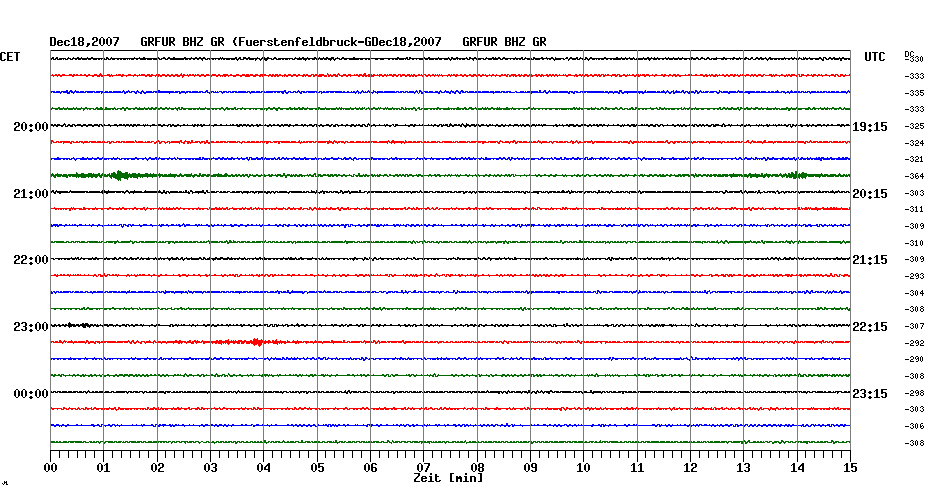This screenshot has height=494, width=930.
Task: Click the green seismic burst near minute 14
Action: pos(796,175)
